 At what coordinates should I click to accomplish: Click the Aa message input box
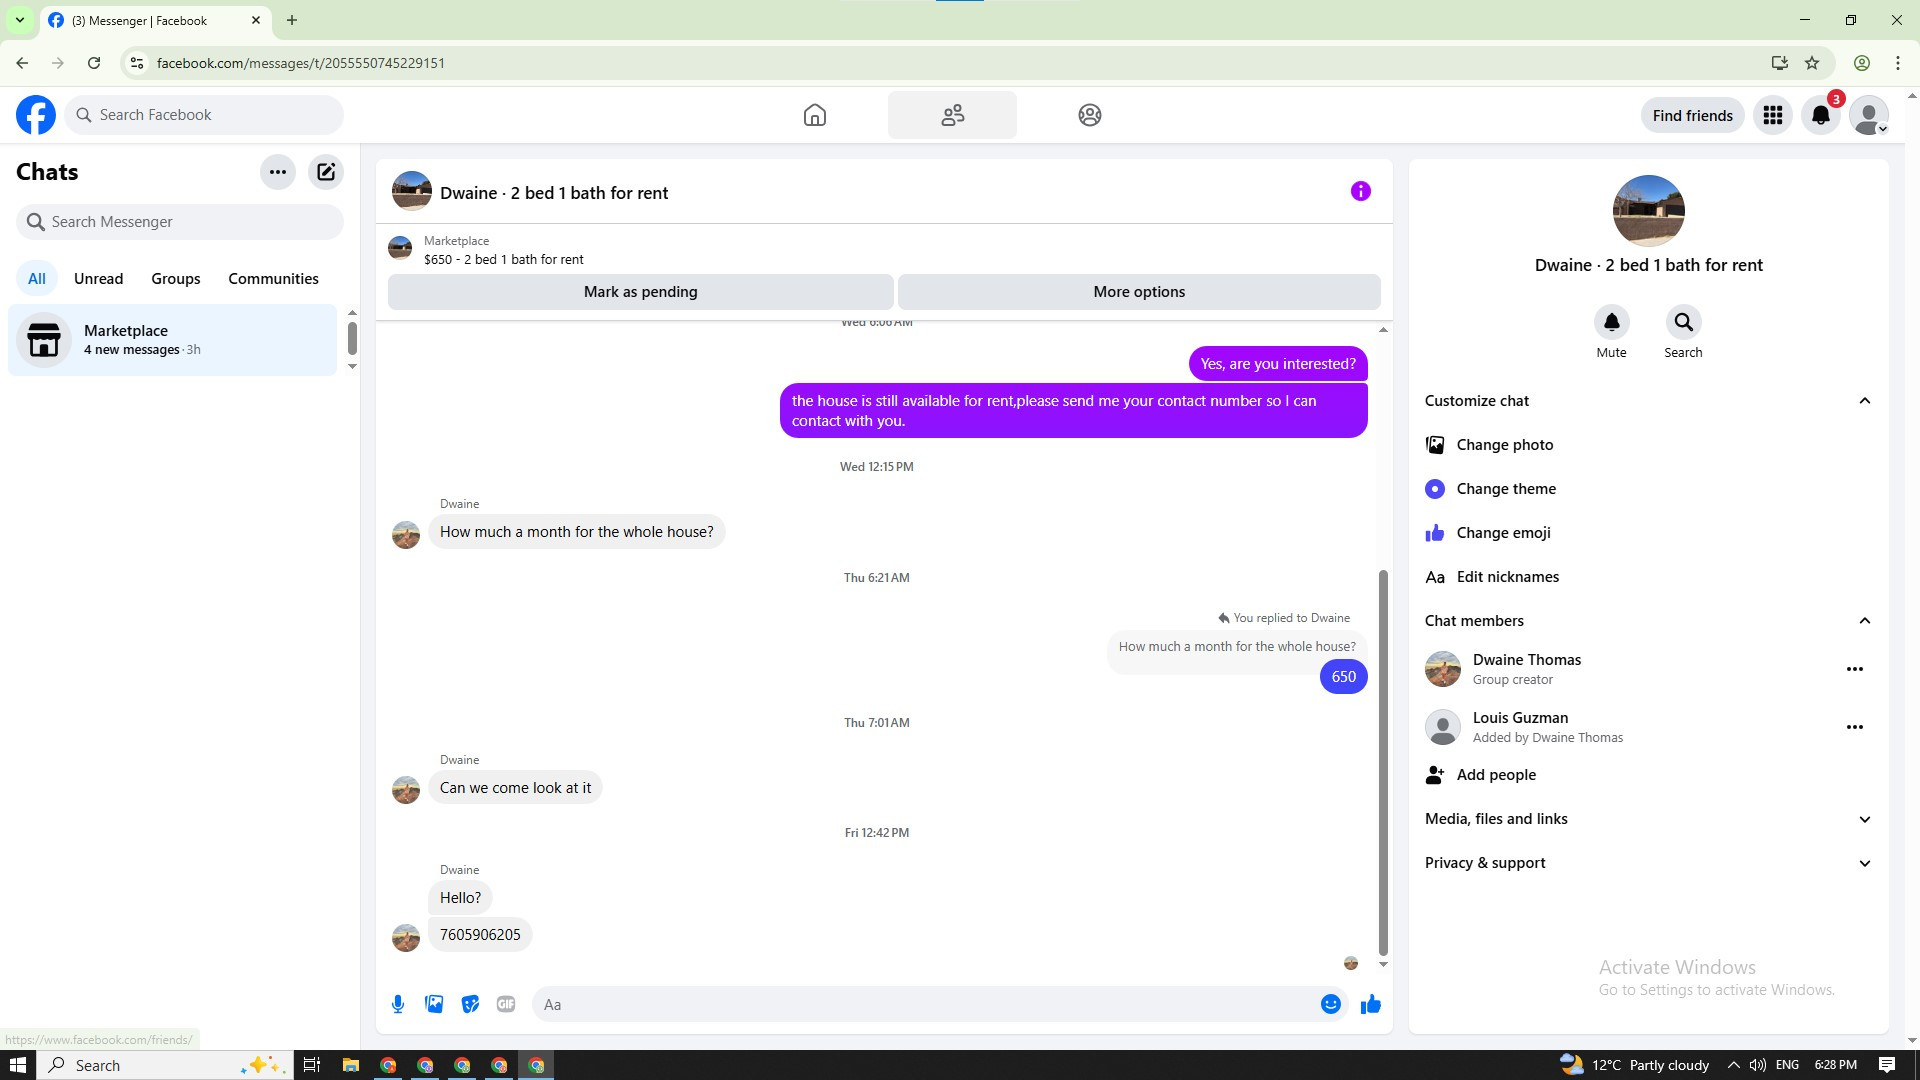[x=927, y=1004]
